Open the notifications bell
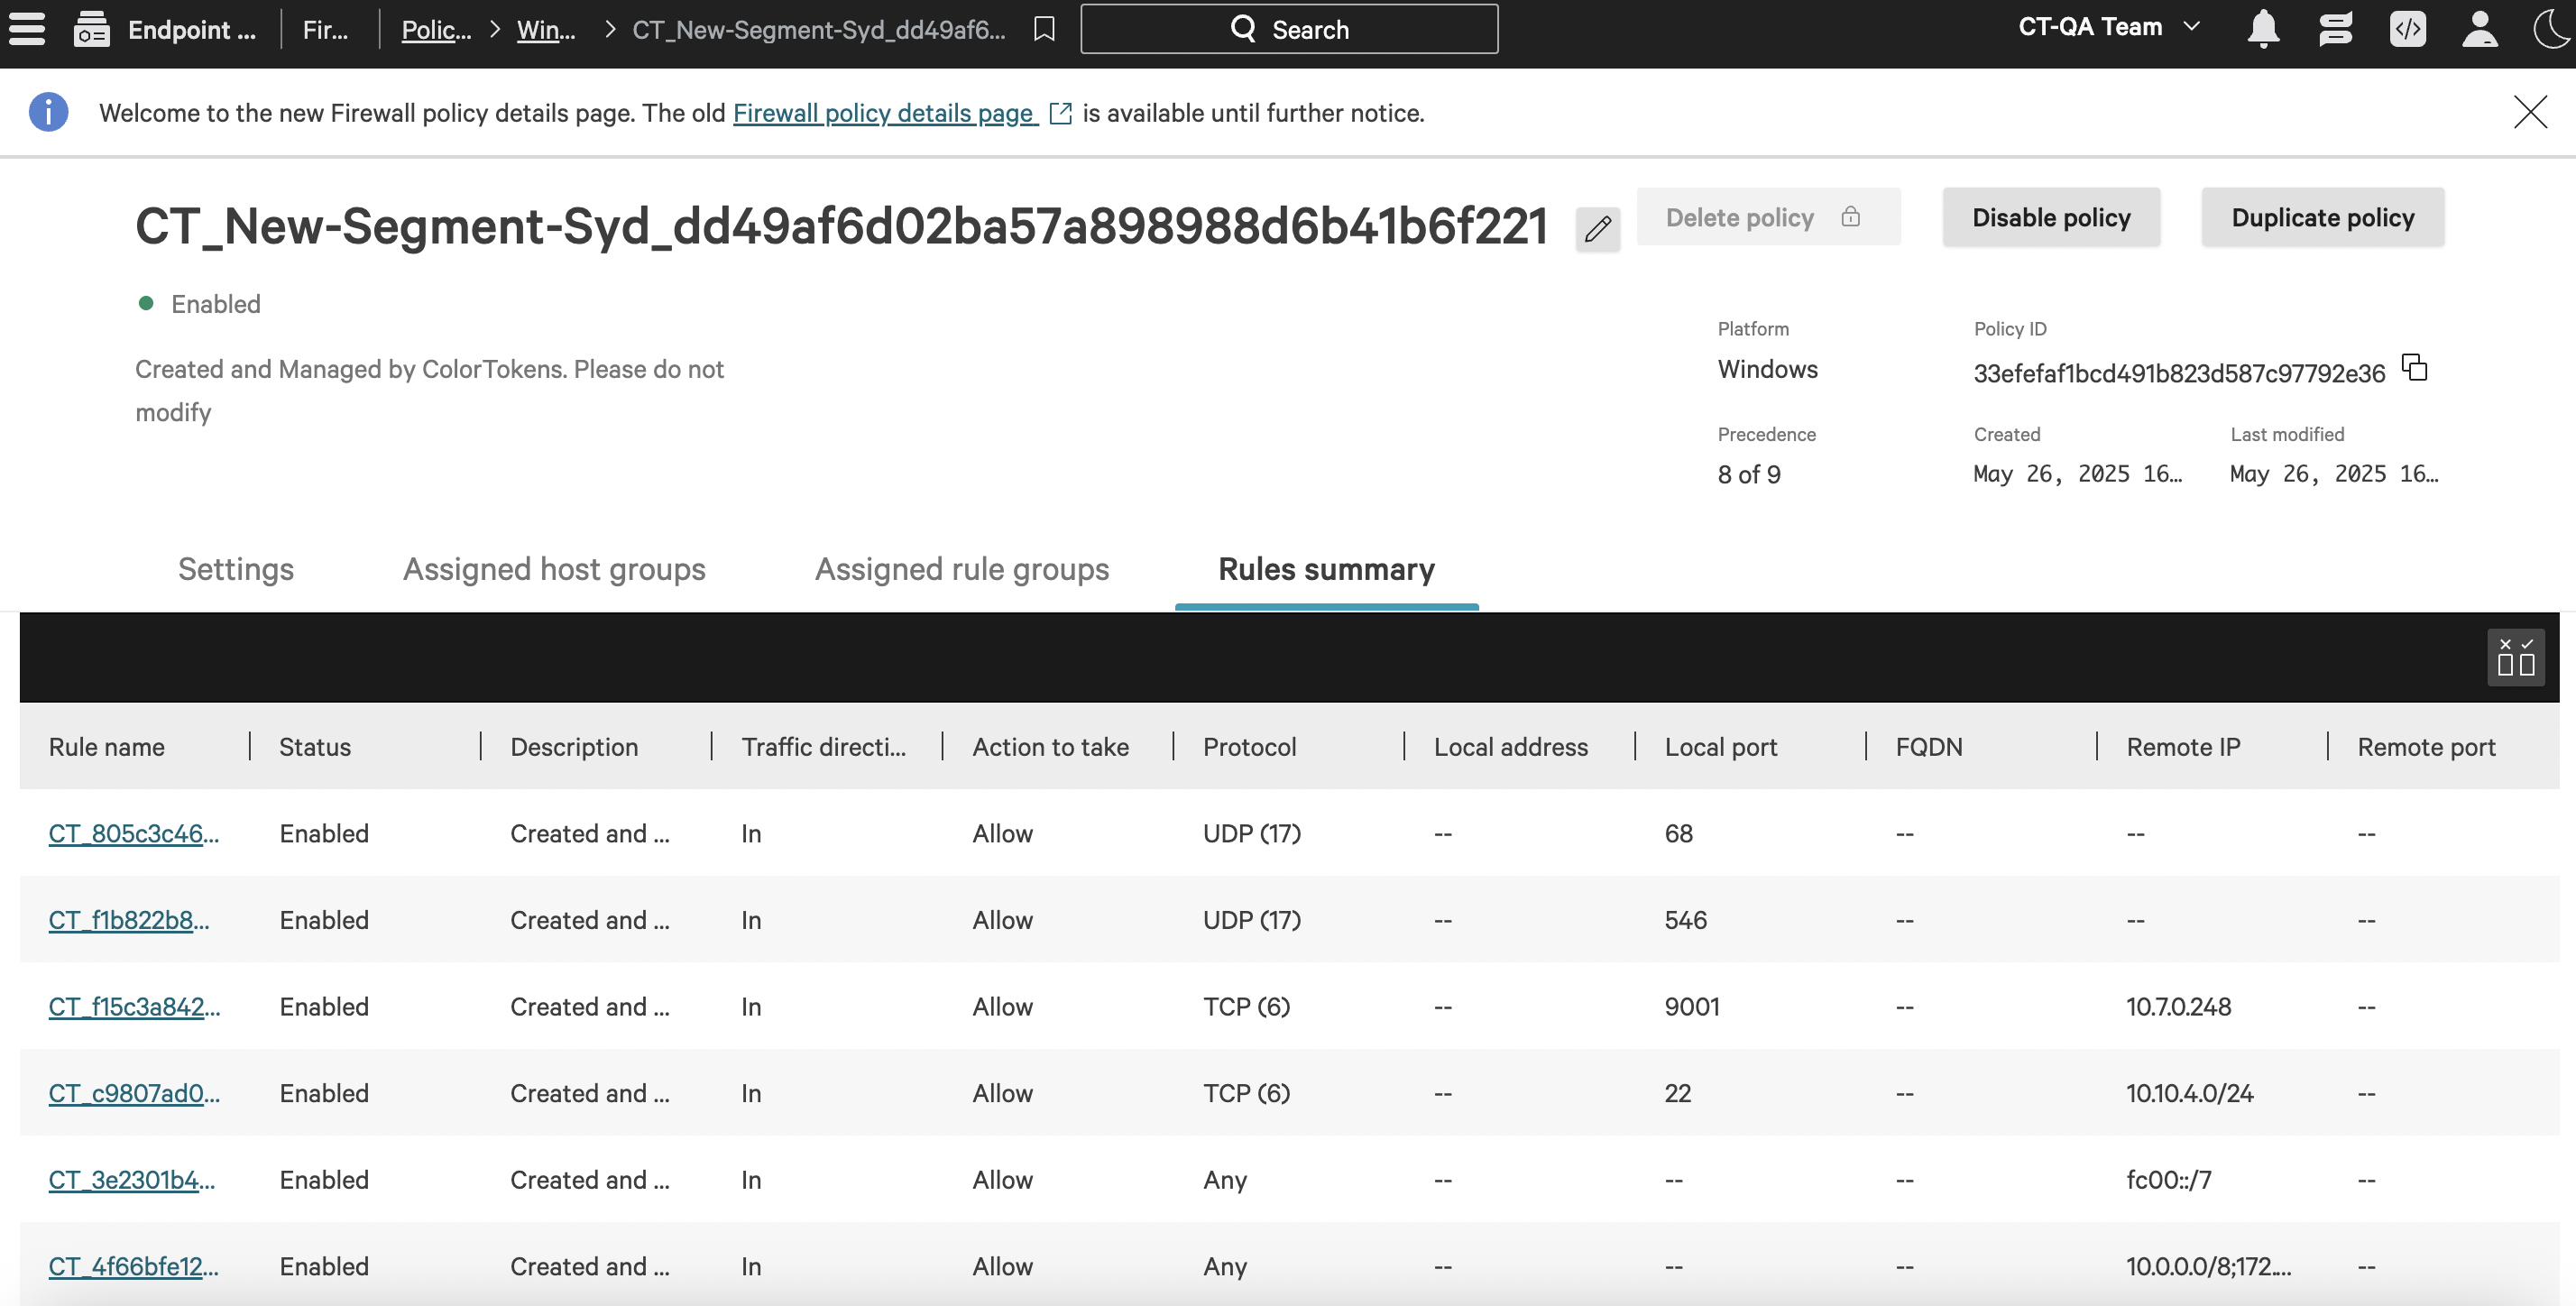 coord(2263,29)
